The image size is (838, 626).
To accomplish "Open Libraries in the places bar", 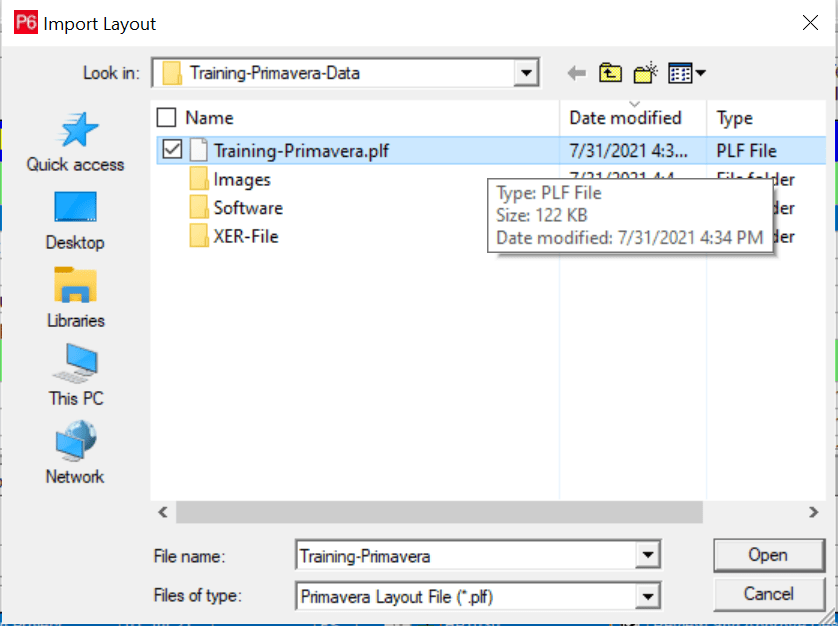I will (x=75, y=298).
